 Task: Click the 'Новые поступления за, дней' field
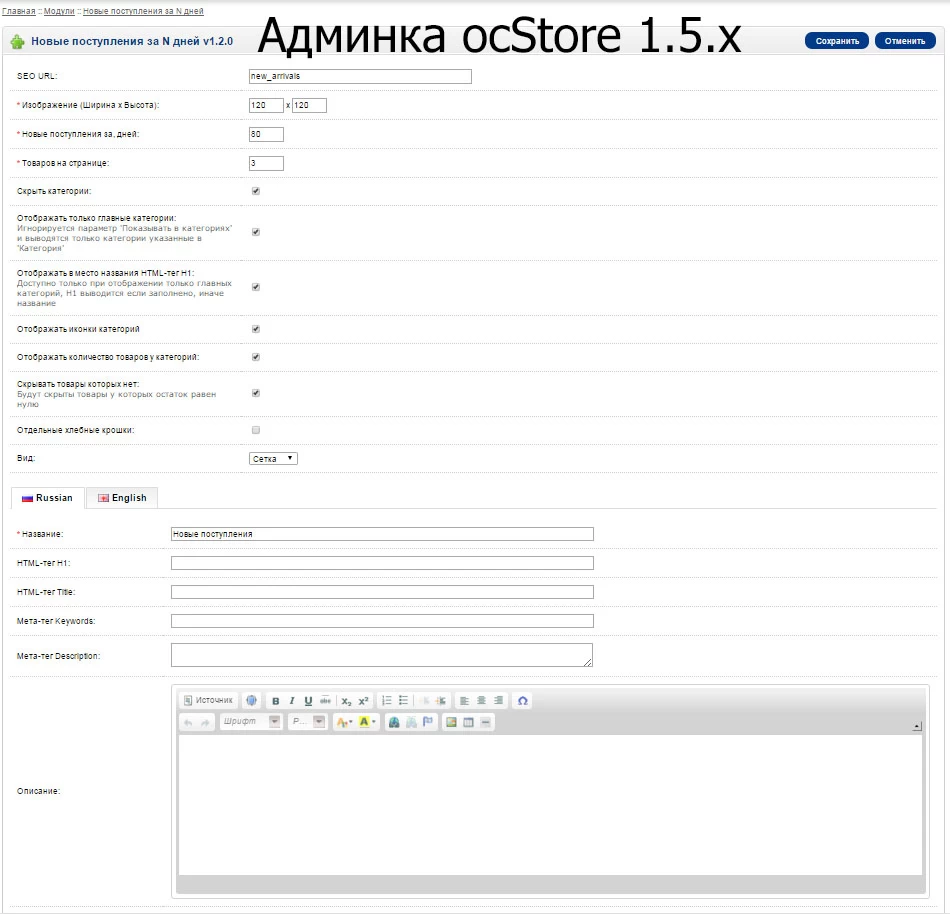click(x=266, y=134)
